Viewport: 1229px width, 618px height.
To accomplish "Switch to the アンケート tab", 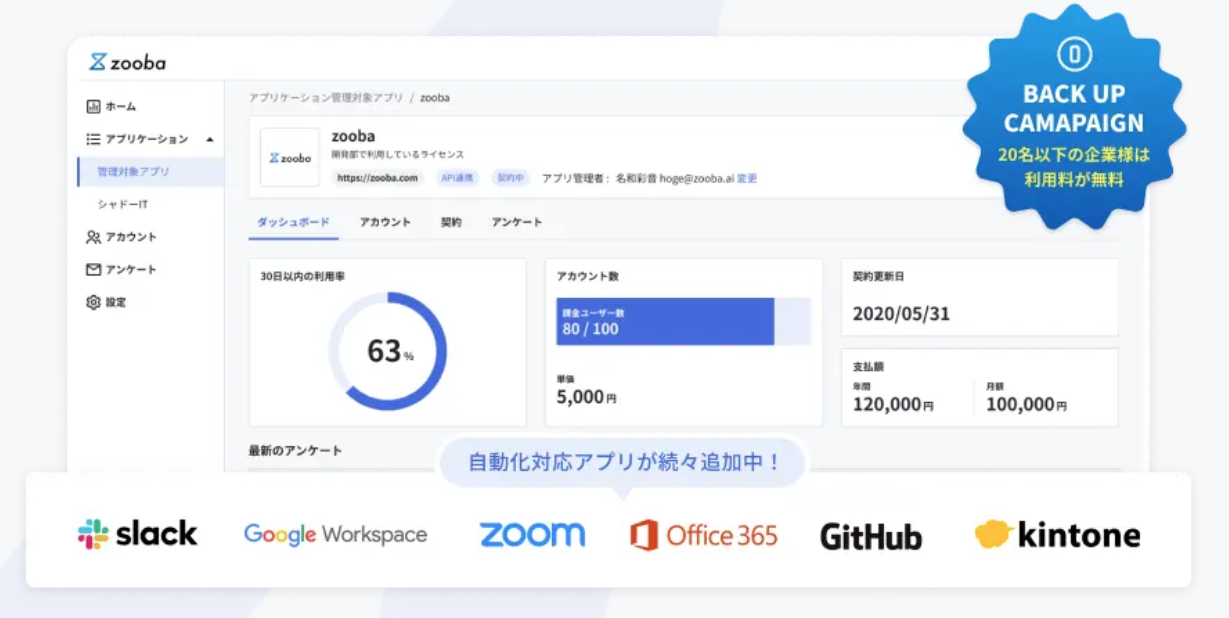I will click(x=517, y=222).
